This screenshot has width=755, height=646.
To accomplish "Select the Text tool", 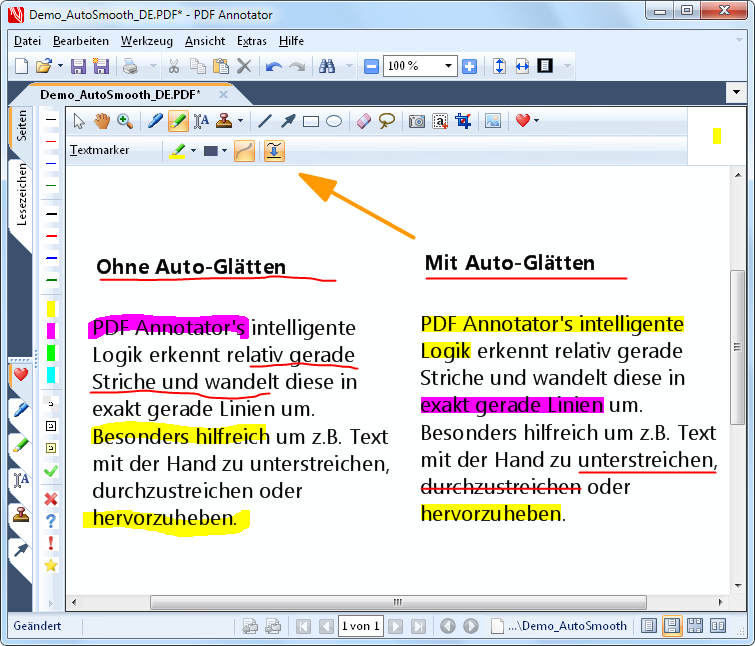I will (x=201, y=121).
